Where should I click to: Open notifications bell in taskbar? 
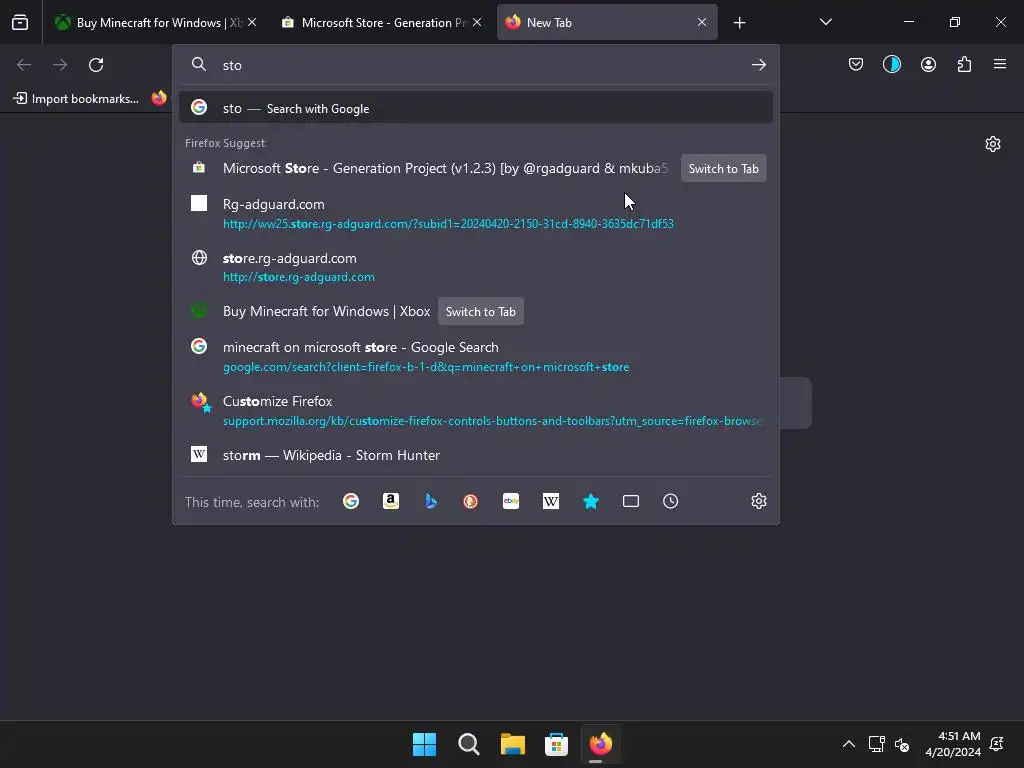997,744
